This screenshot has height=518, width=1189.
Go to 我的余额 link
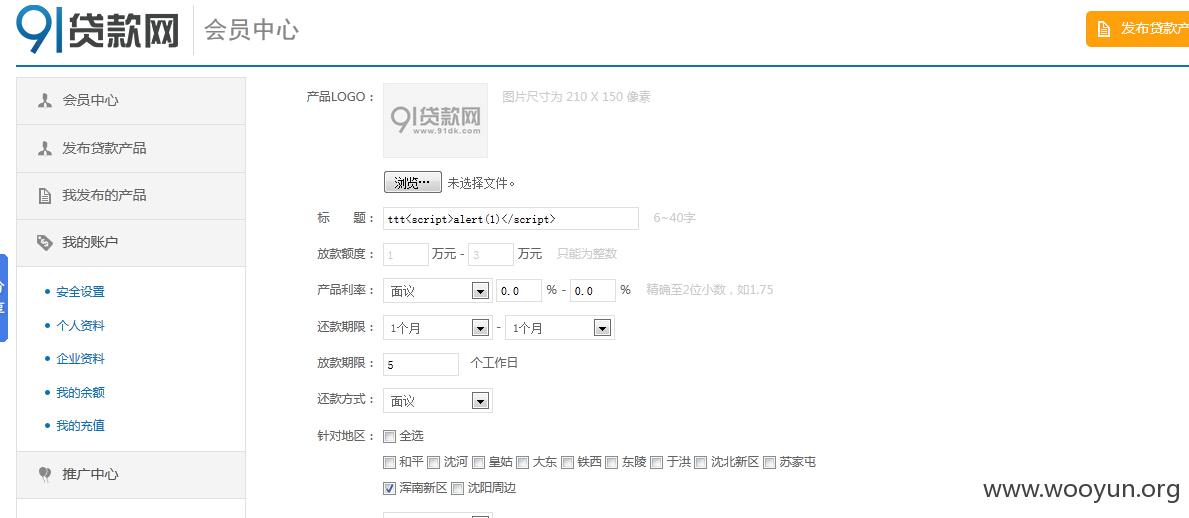pyautogui.click(x=80, y=392)
